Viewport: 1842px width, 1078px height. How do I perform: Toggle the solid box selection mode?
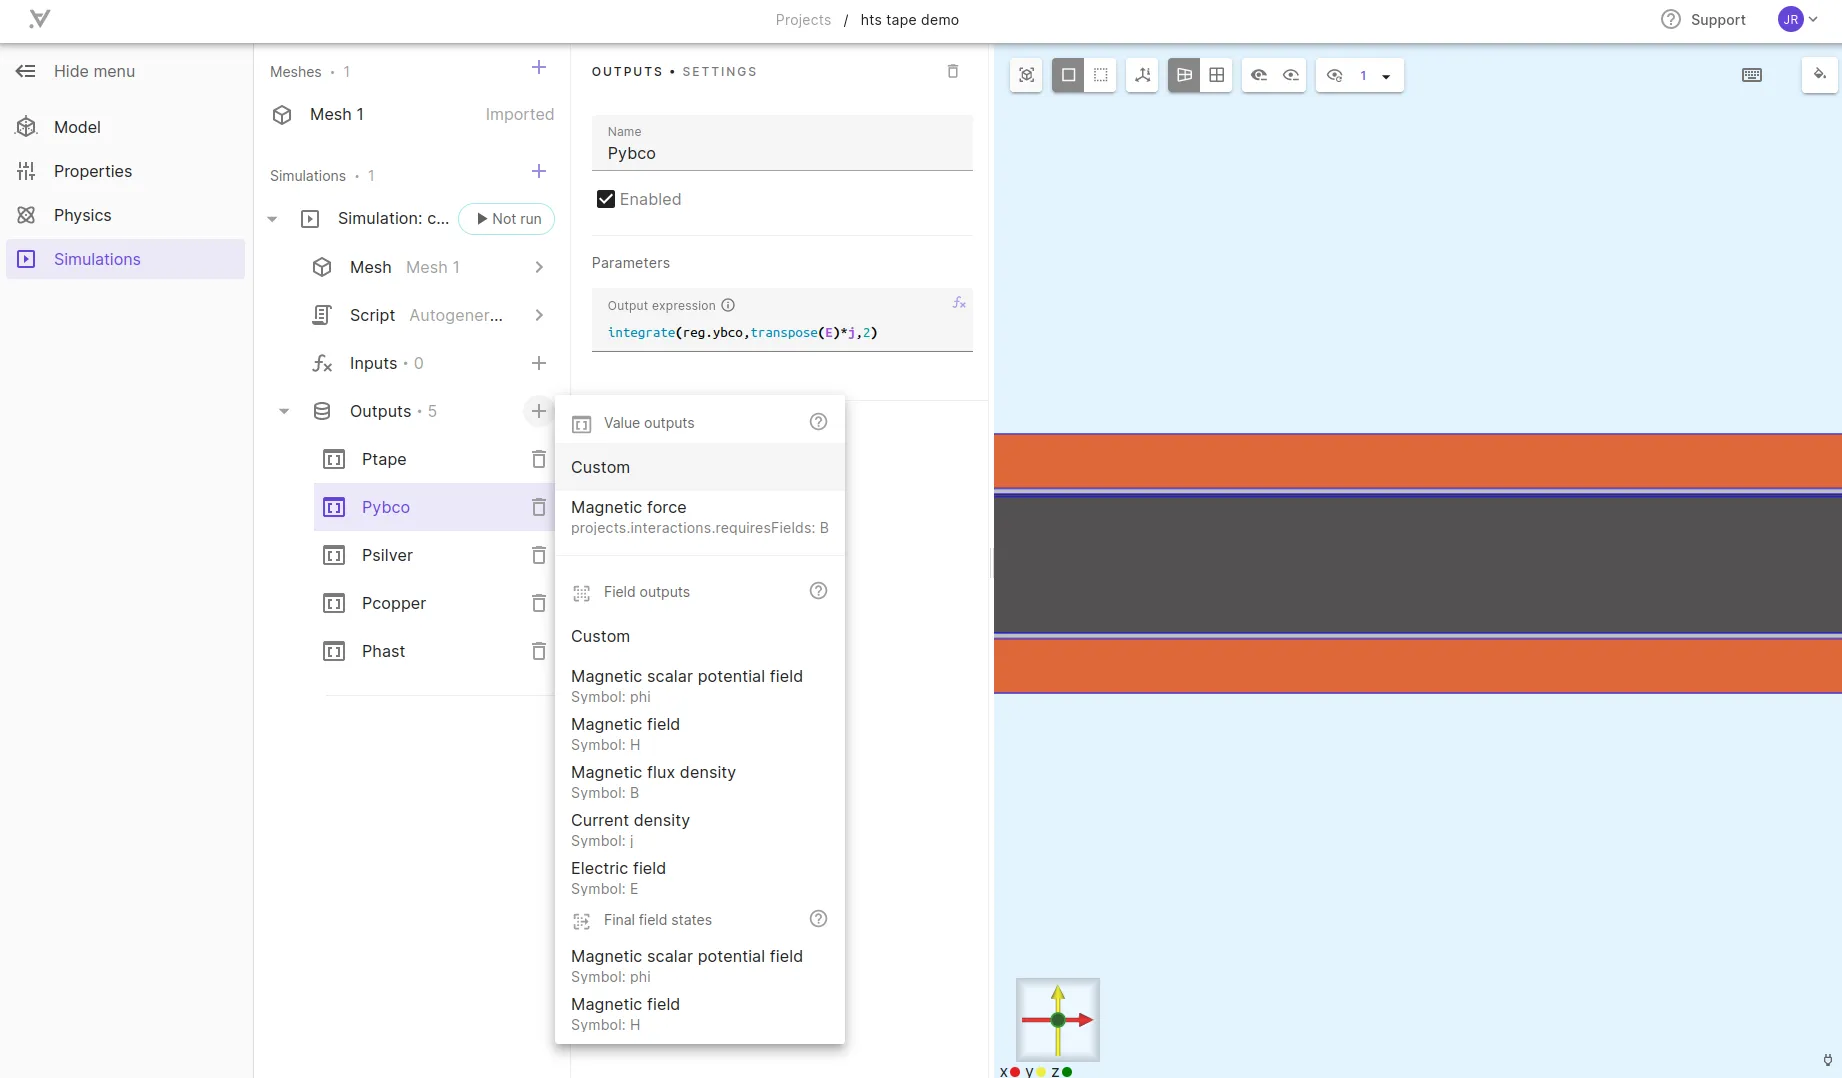pos(1068,75)
